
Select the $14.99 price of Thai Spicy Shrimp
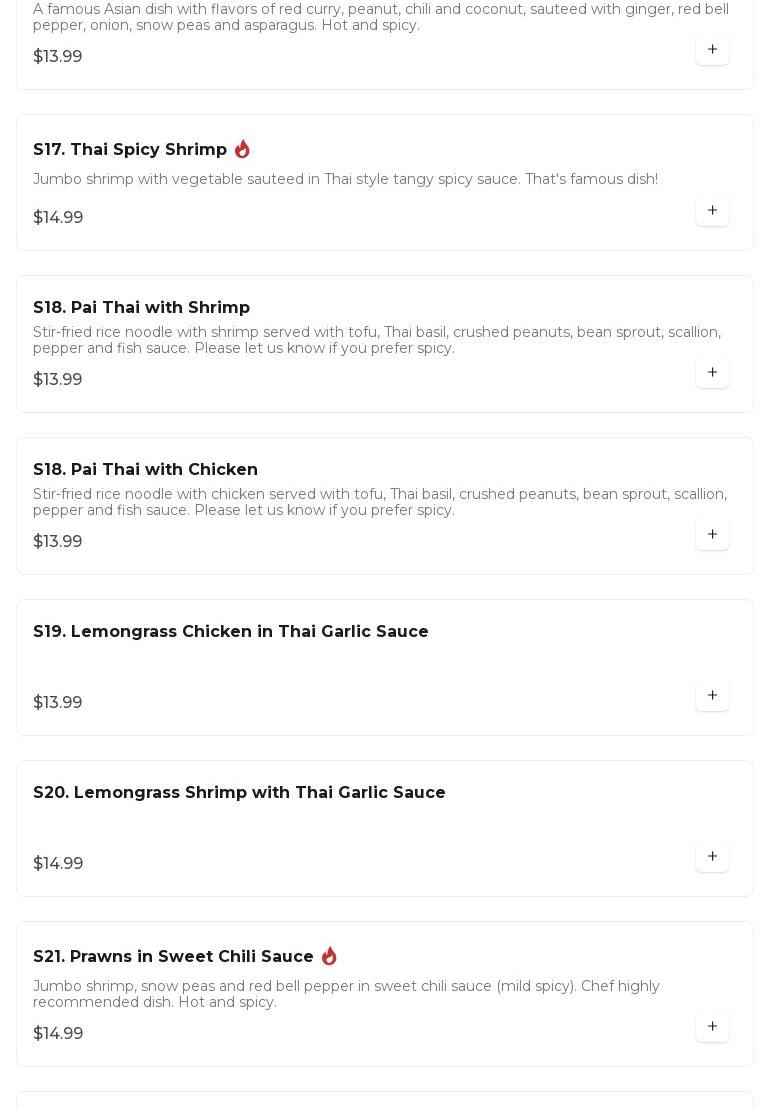58,217
